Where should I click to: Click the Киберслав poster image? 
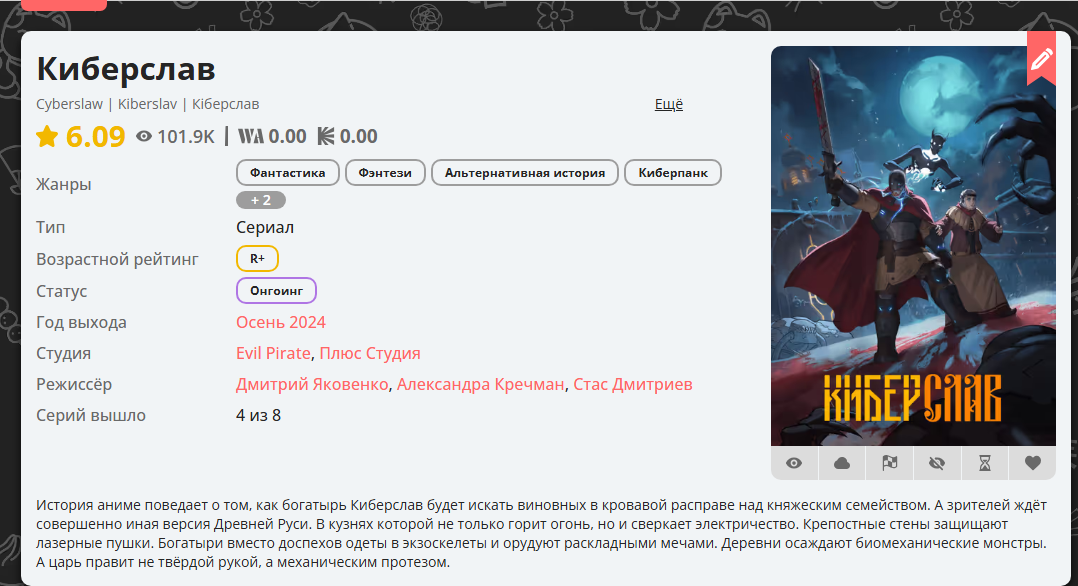pos(913,246)
